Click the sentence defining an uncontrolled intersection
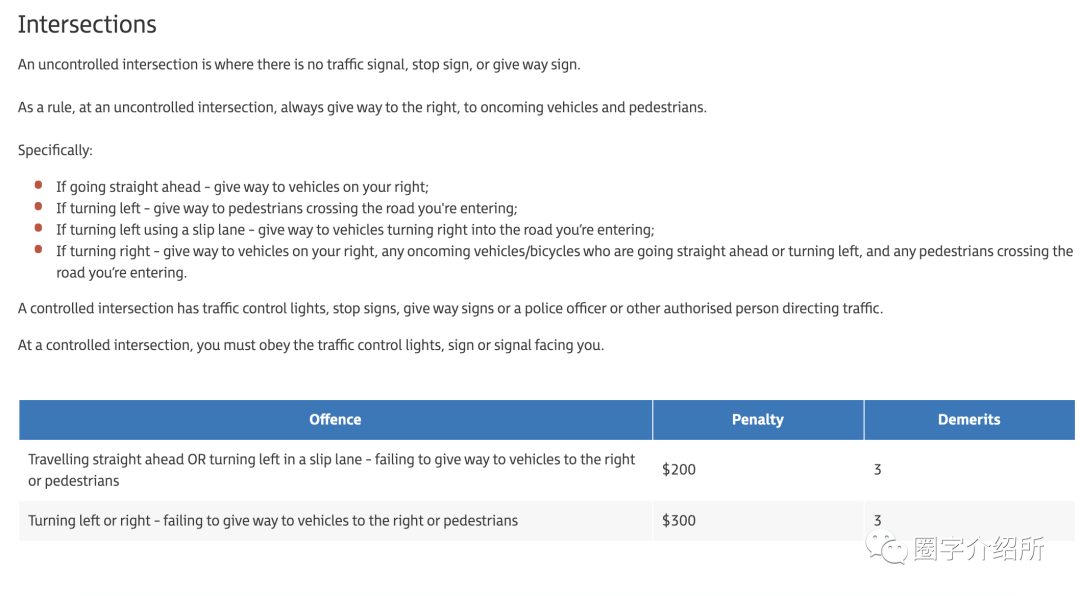 click(299, 64)
